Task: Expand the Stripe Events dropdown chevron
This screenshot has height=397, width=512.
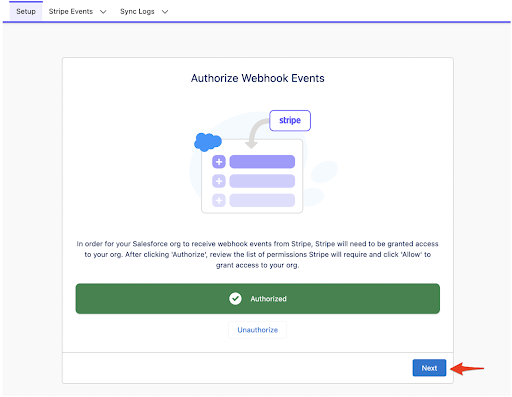Action: point(103,12)
